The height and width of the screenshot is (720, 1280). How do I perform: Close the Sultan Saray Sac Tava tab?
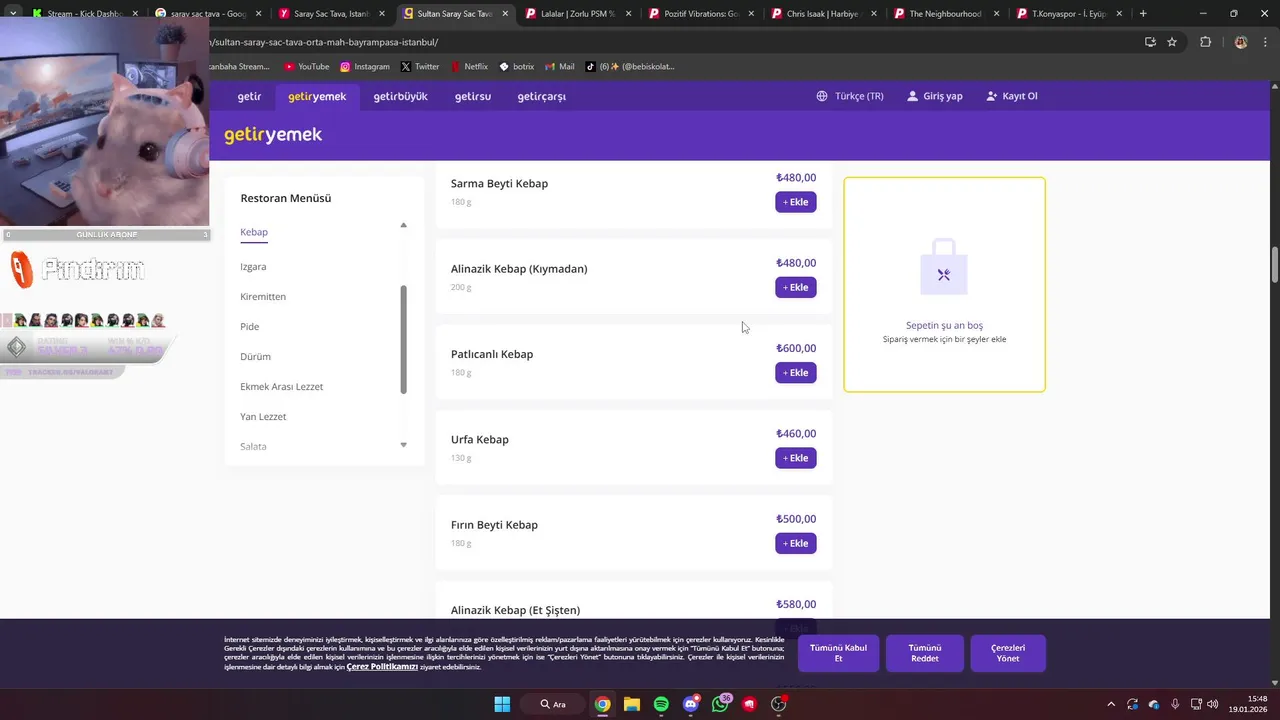[505, 14]
